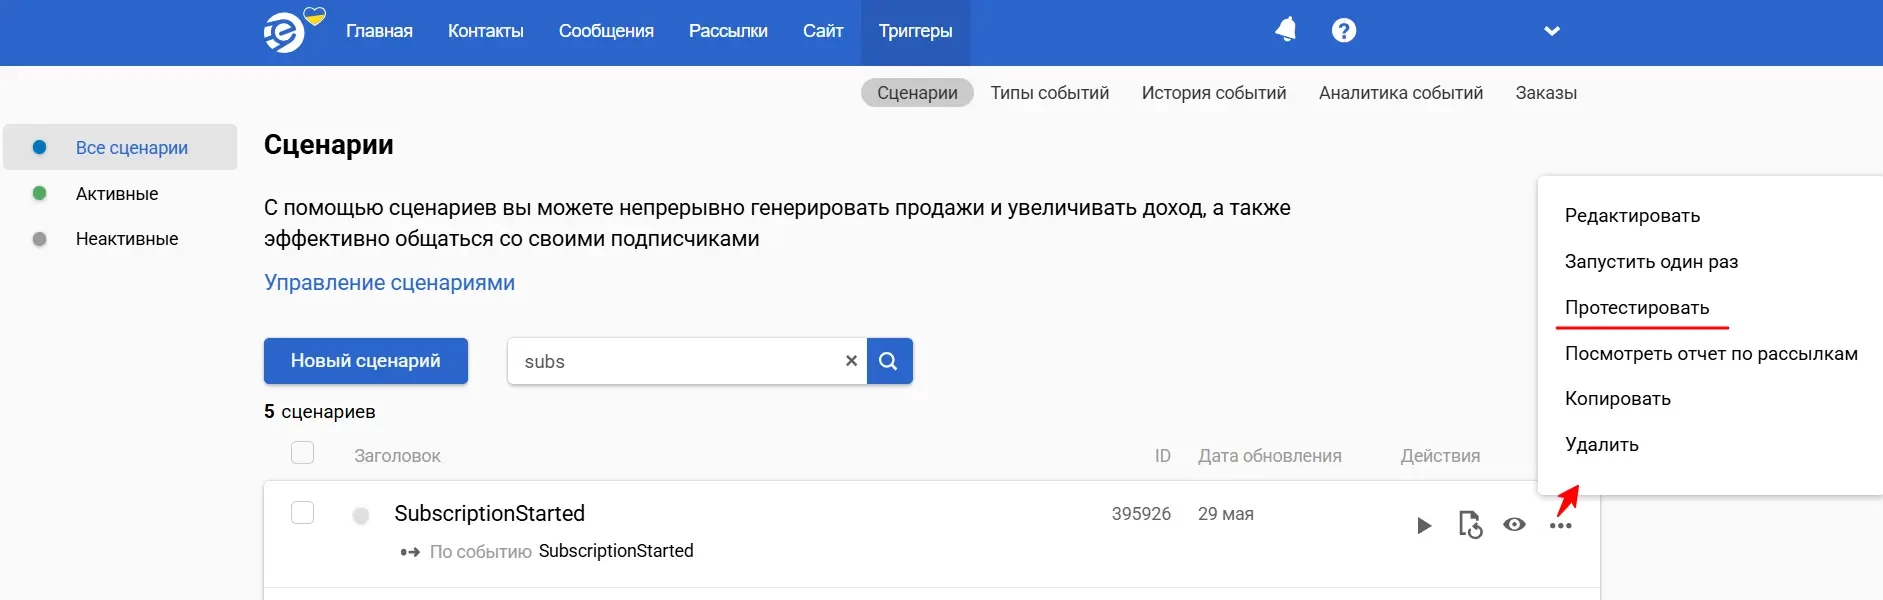Open the SubscriptionStarted scenario title
Screen dimensions: 1883x600
pyautogui.click(x=490, y=514)
